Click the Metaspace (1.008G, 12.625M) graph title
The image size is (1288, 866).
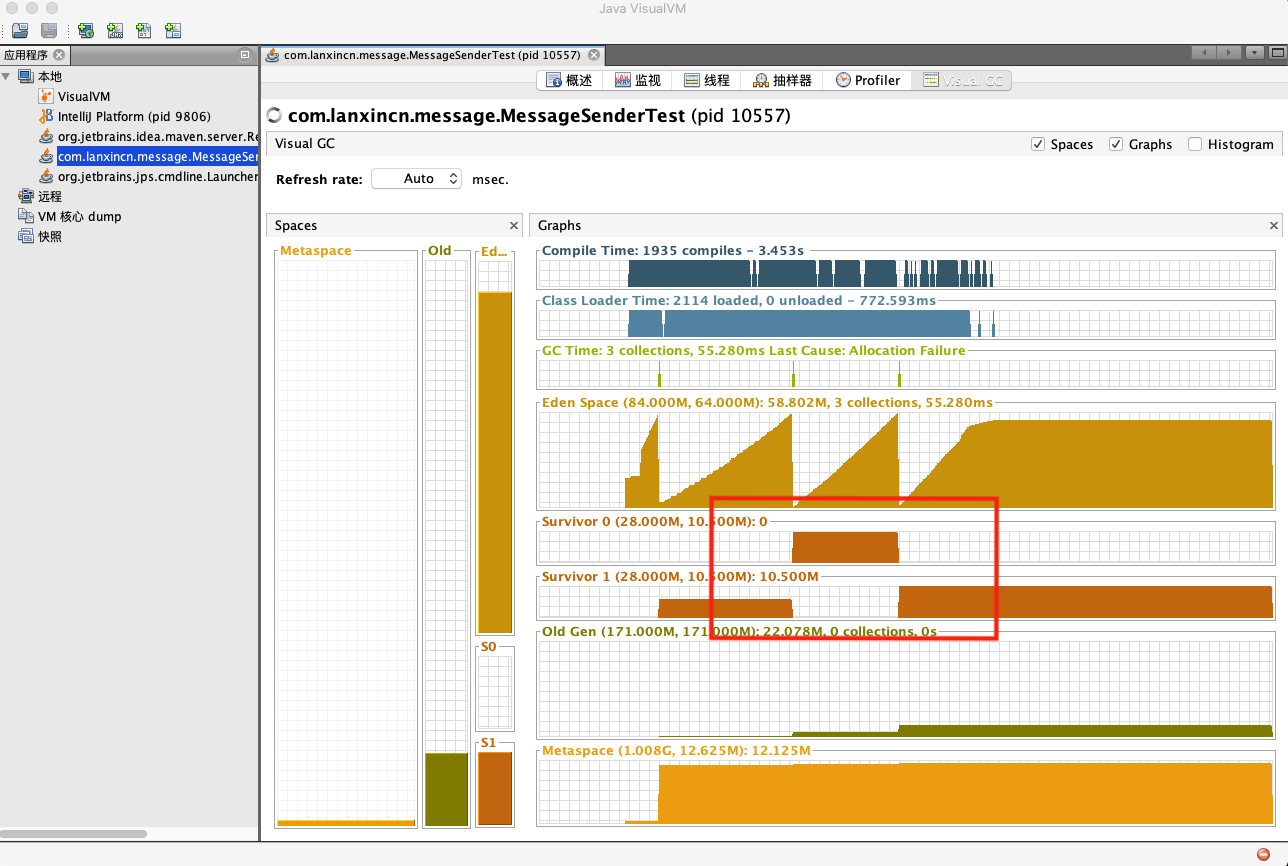point(676,750)
